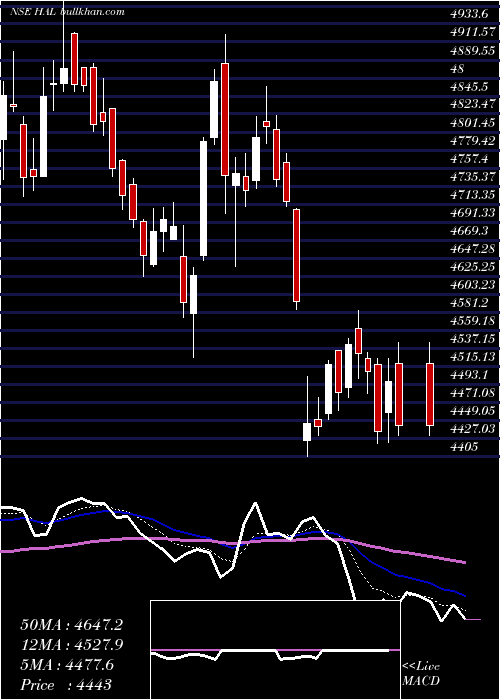The width and height of the screenshot is (500, 700).
Task: Click the 12MA : 4527.9 readout
Action: tap(71, 645)
